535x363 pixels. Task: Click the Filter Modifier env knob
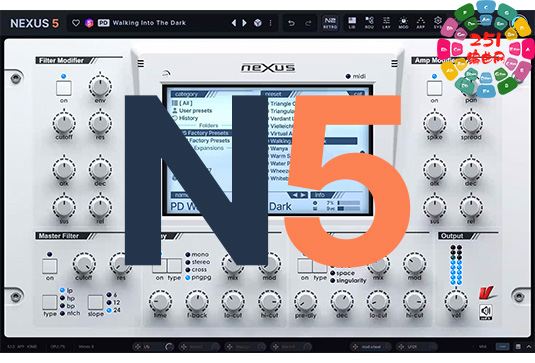(100, 86)
